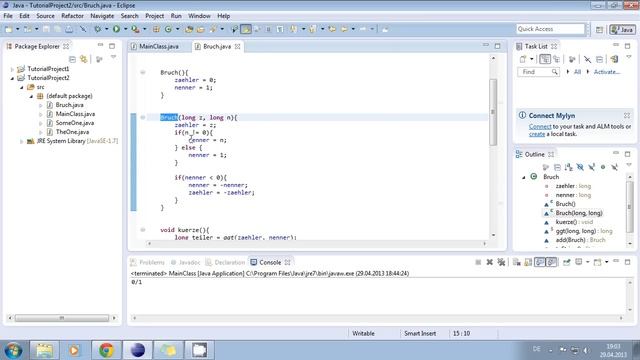Click the Sort alphabetically icon in Outline
Screen dimensions: 640x360
[x=569, y=167]
